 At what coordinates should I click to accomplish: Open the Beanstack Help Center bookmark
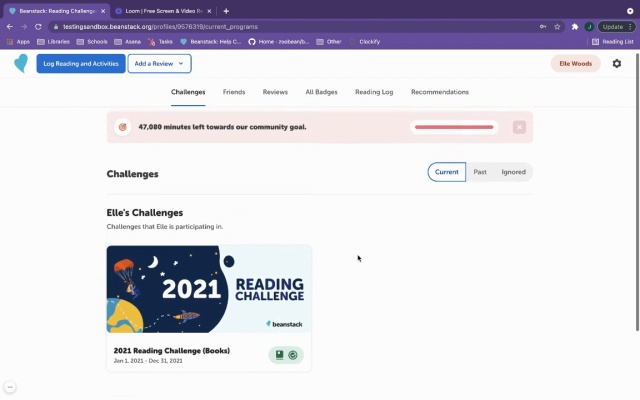click(x=211, y=42)
